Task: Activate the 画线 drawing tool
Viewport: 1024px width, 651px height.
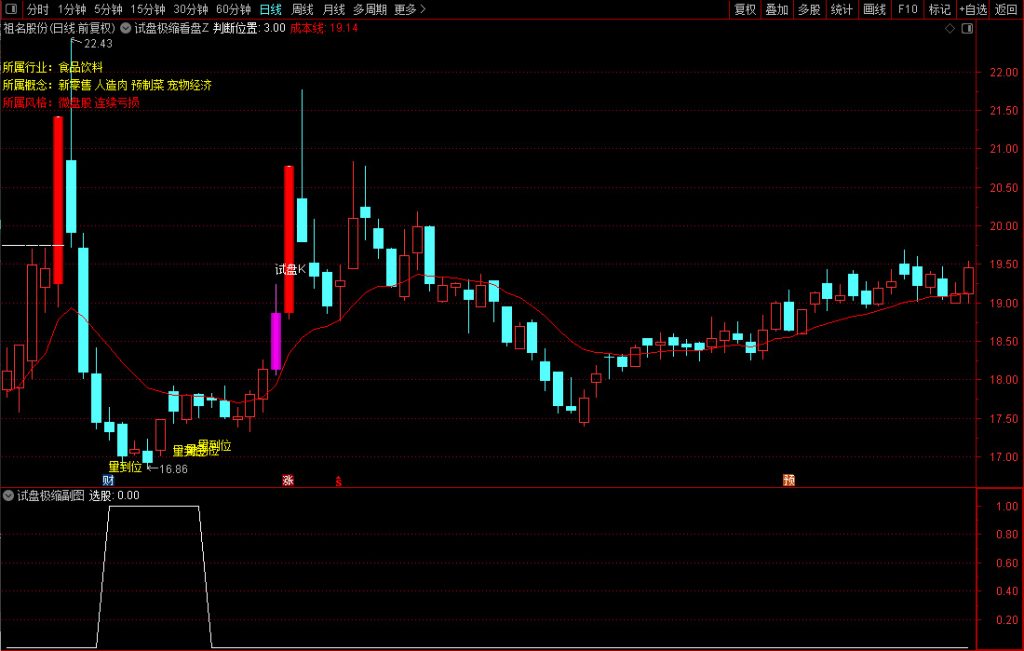Action: (x=874, y=9)
